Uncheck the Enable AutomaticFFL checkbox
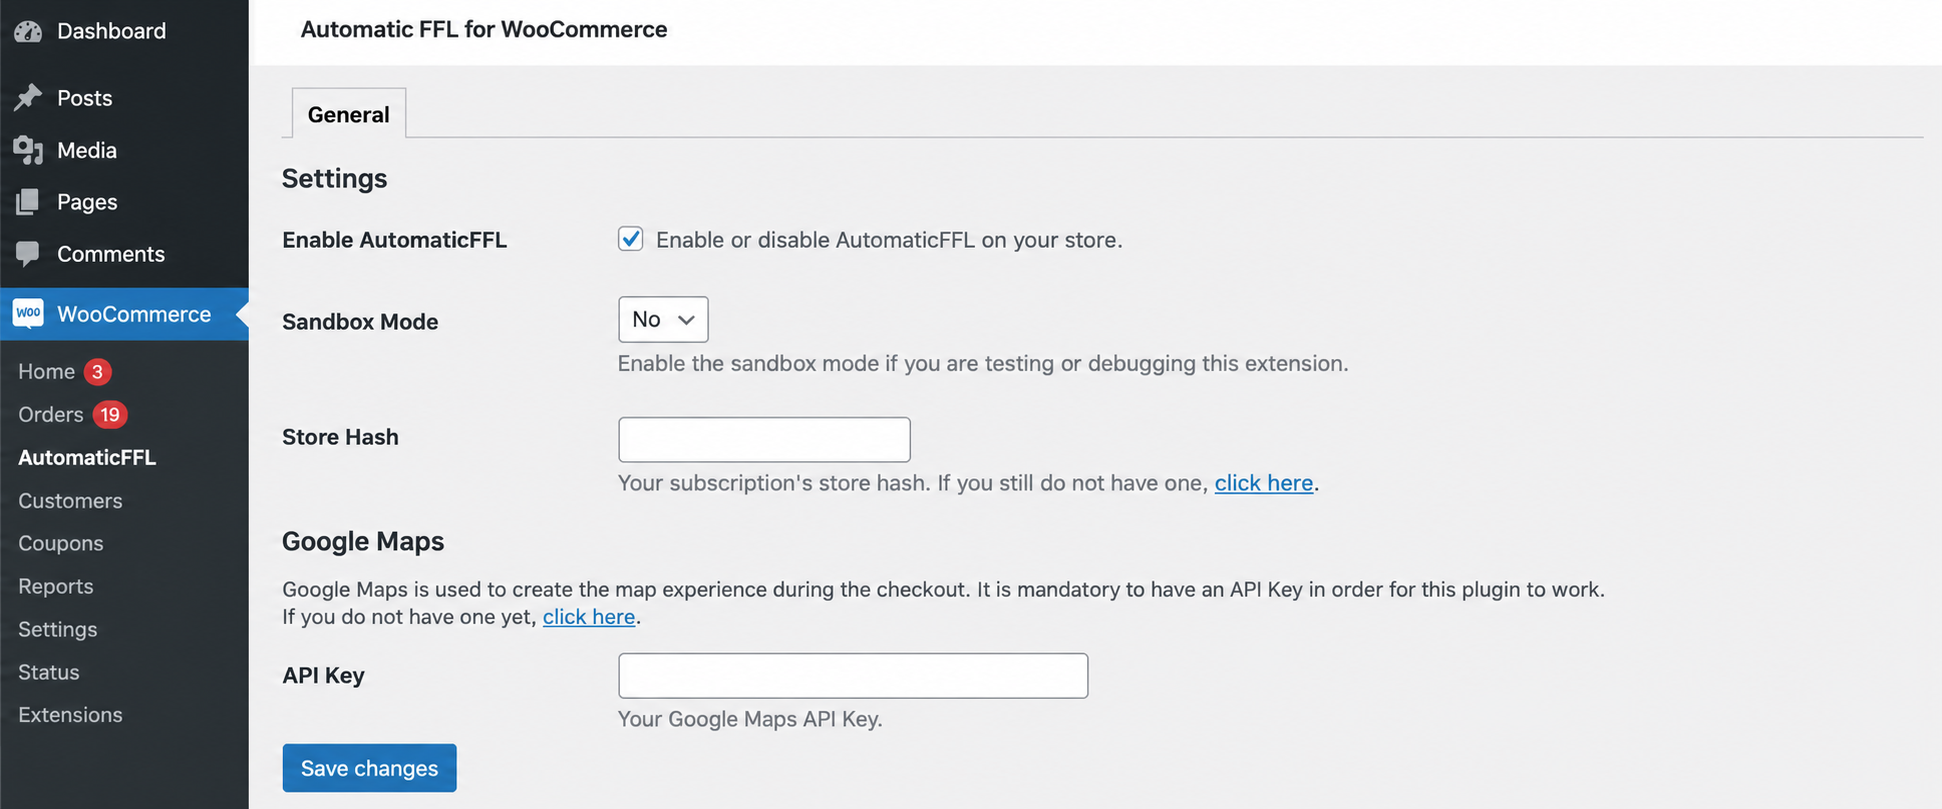Viewport: 1942px width, 809px height. coord(630,239)
